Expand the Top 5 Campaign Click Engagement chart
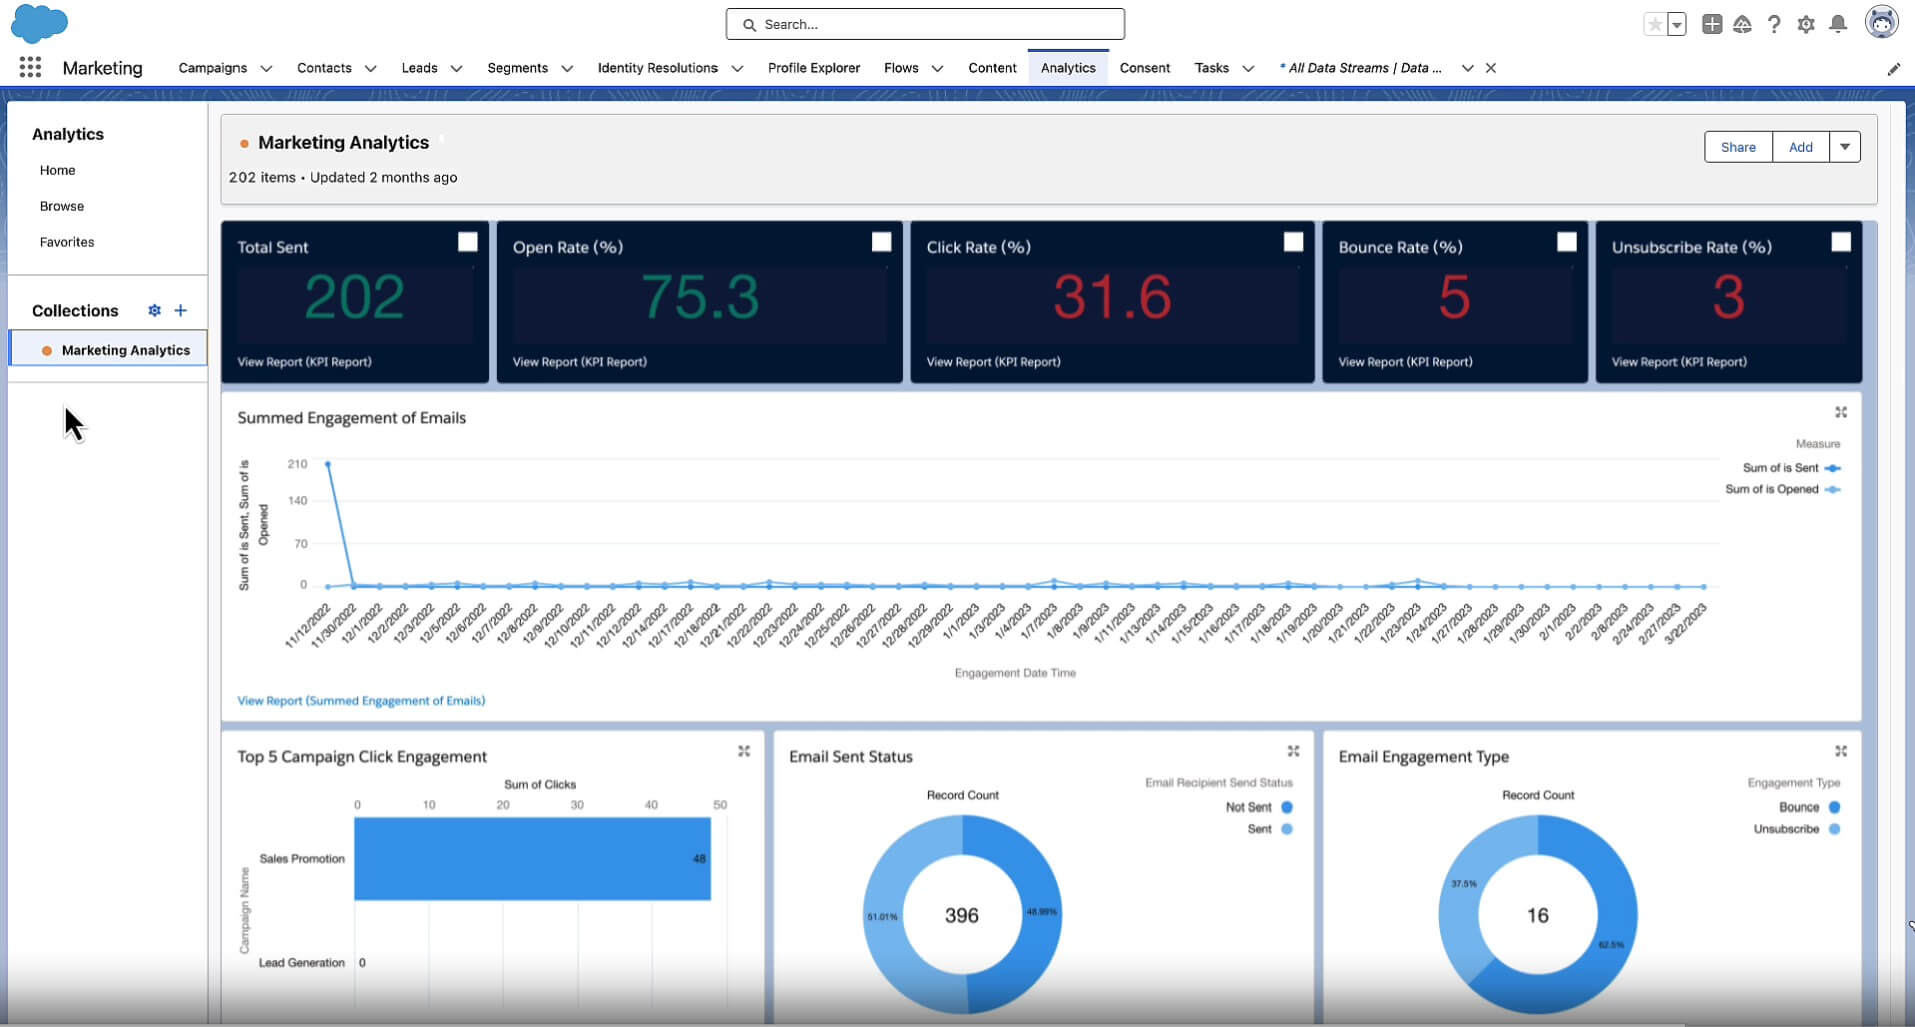 tap(744, 751)
